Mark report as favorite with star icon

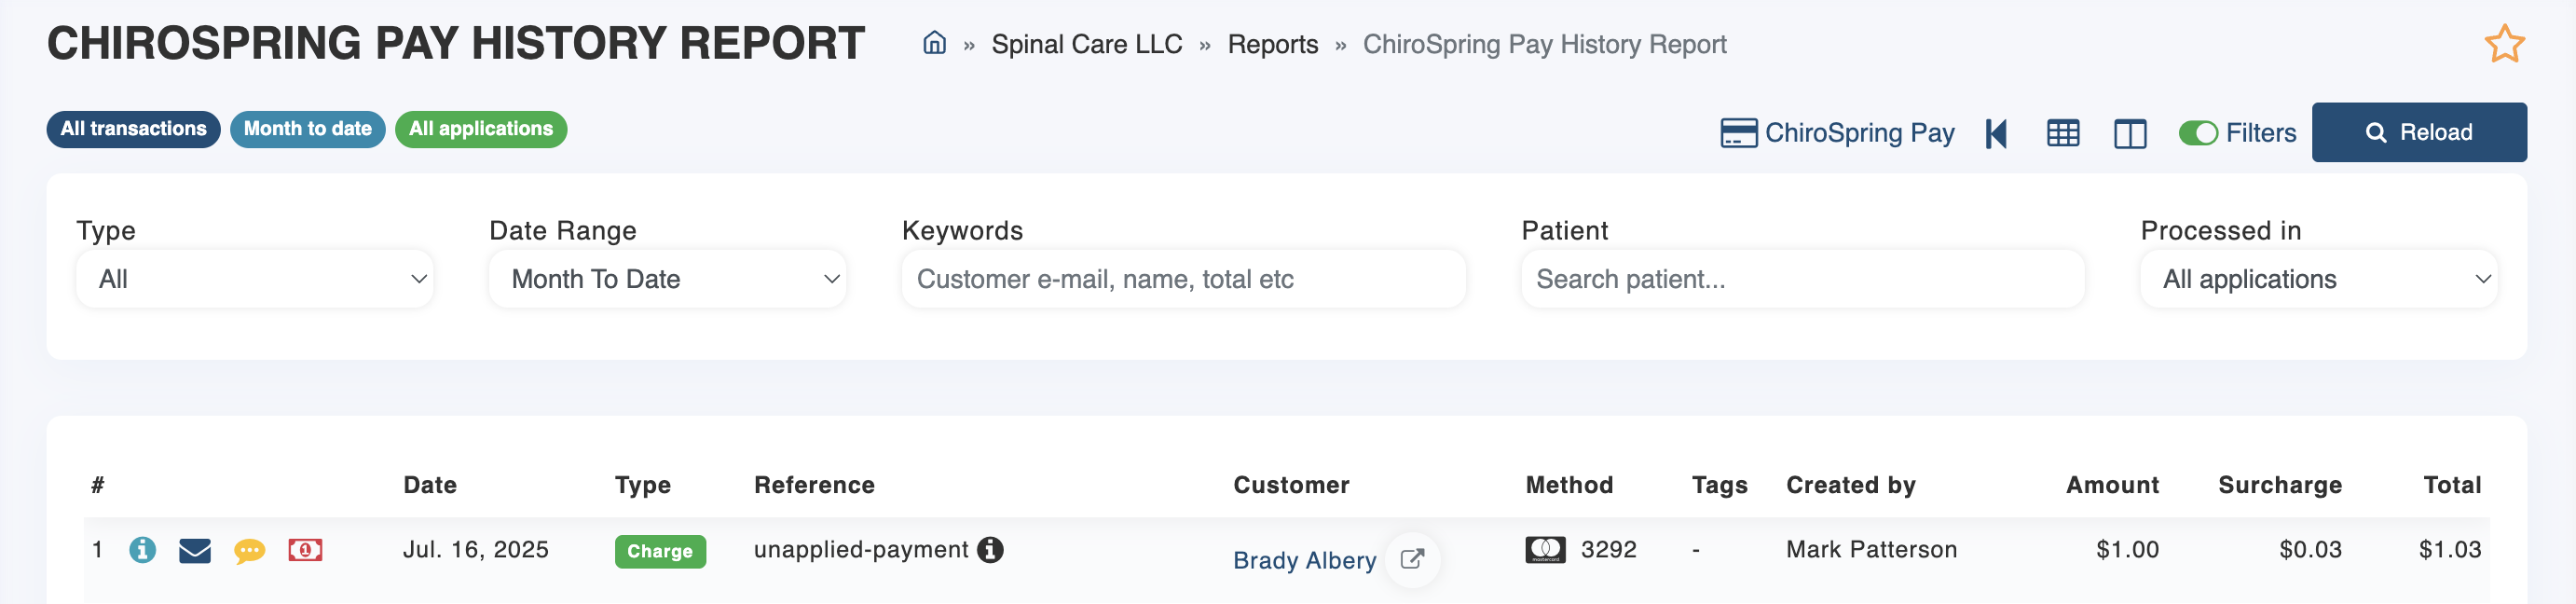[x=2503, y=44]
